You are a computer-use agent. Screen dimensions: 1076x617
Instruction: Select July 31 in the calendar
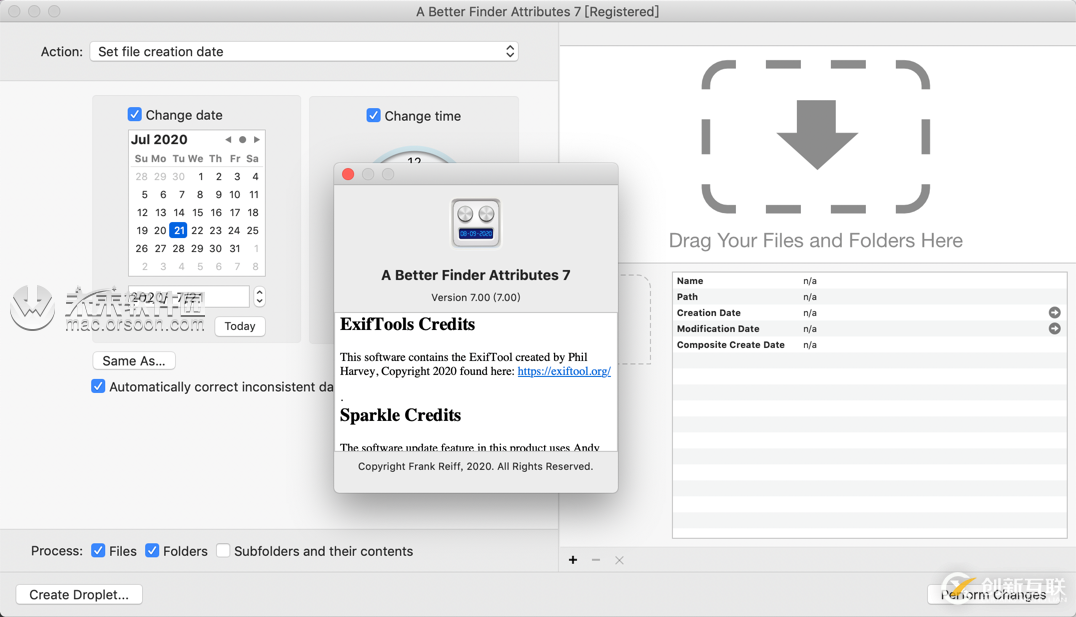click(x=235, y=248)
